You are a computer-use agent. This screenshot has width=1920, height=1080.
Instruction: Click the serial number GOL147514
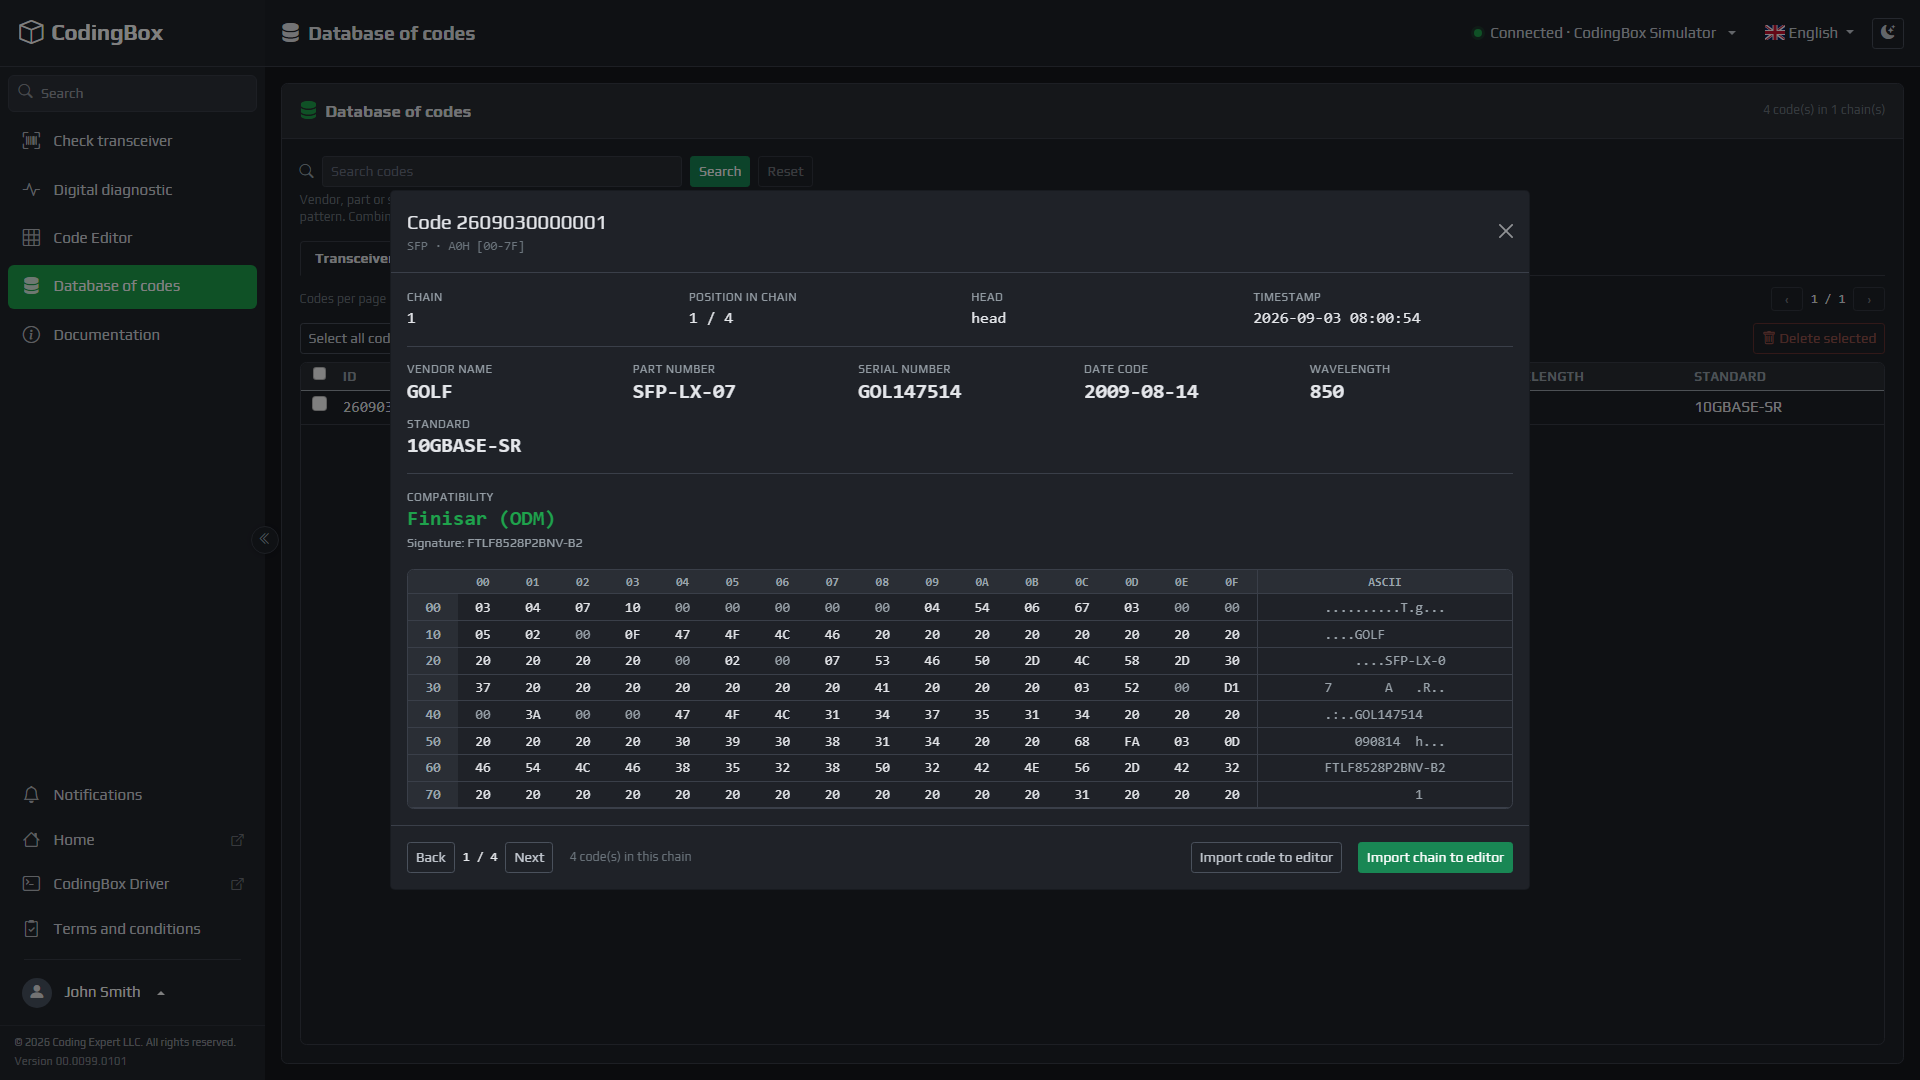pos(909,392)
